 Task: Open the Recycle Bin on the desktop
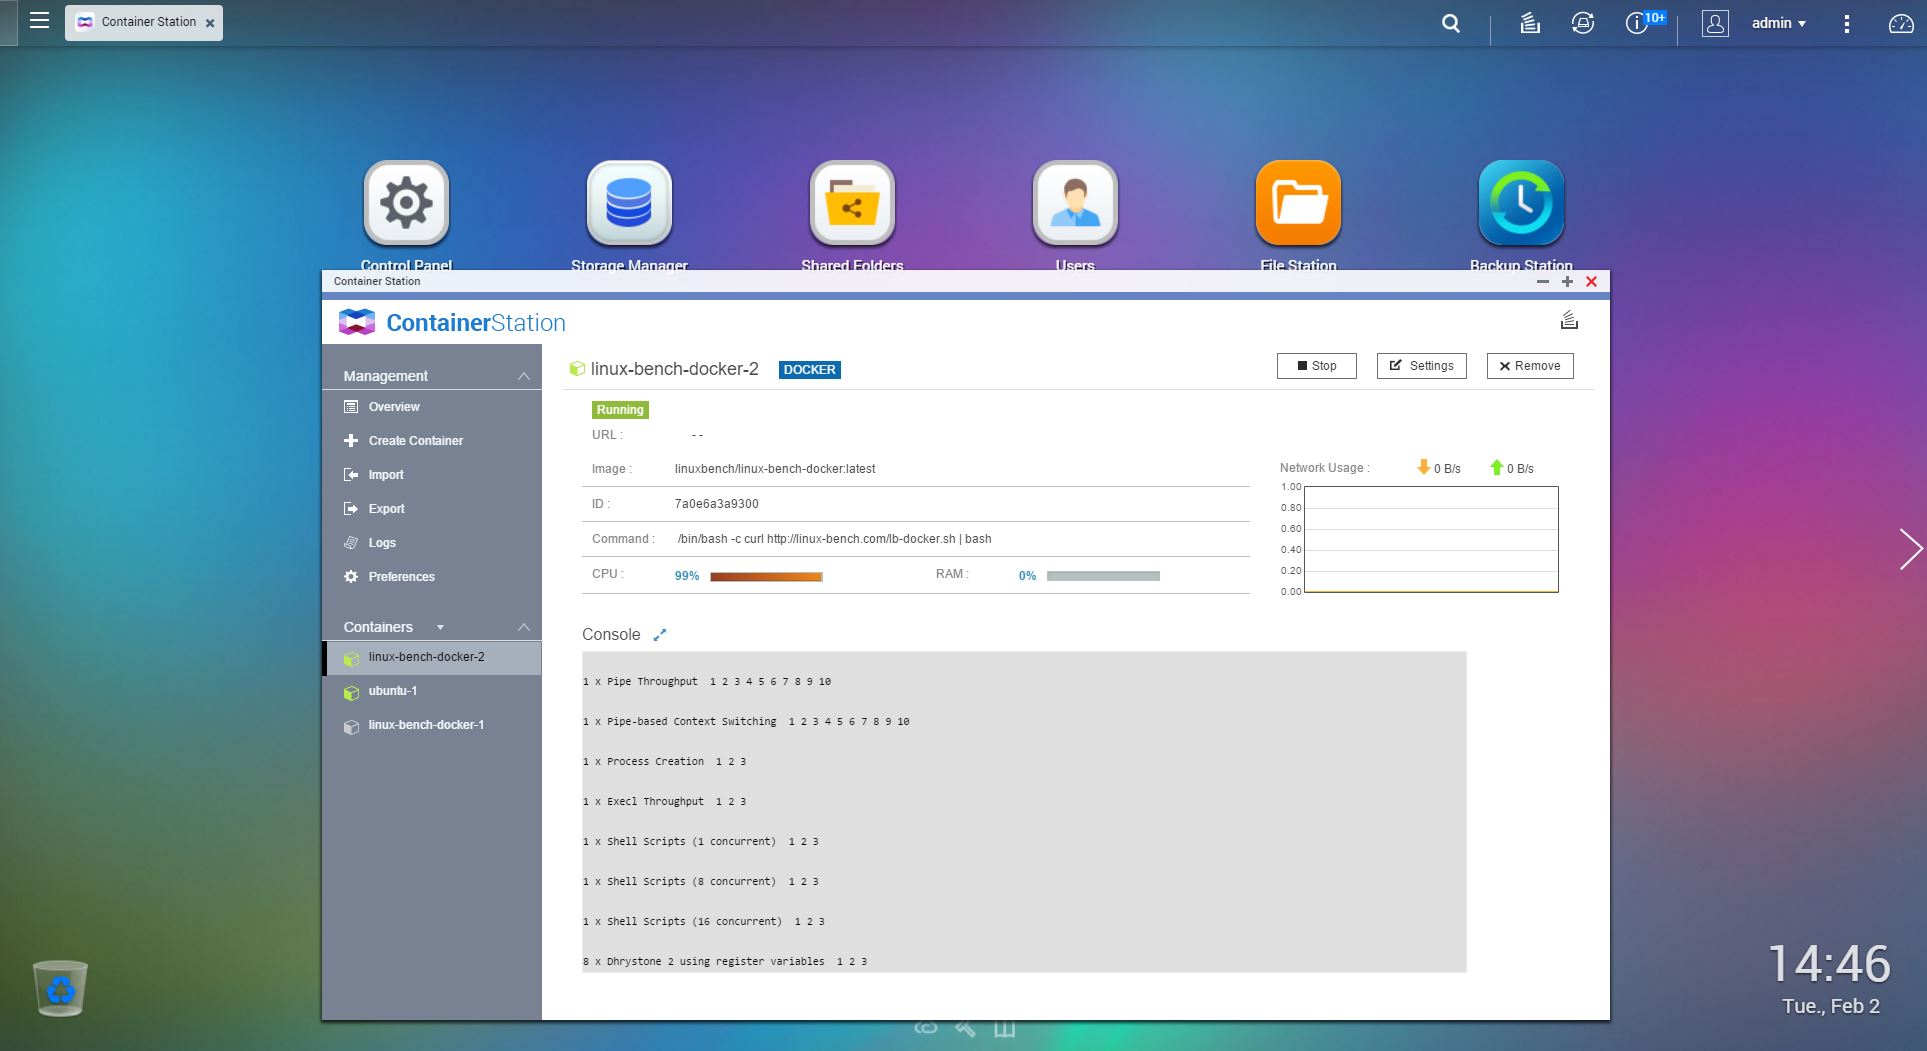(x=60, y=988)
